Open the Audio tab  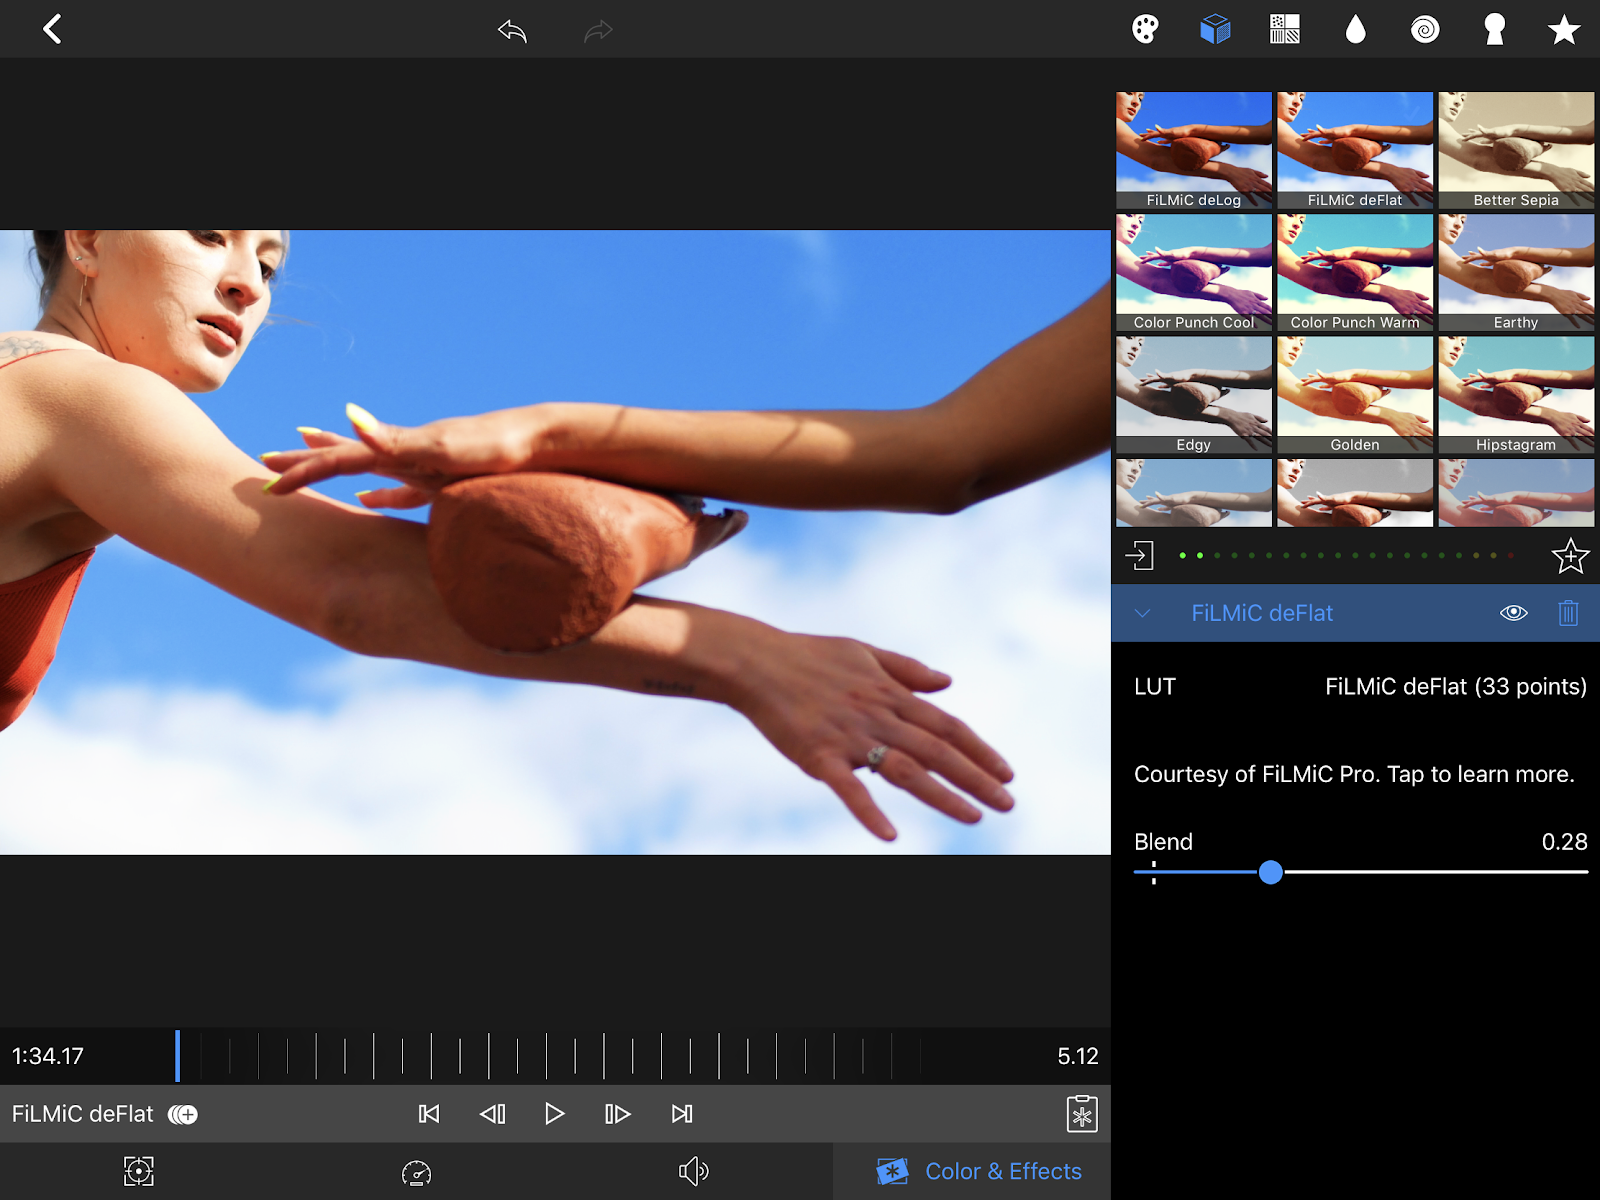694,1171
